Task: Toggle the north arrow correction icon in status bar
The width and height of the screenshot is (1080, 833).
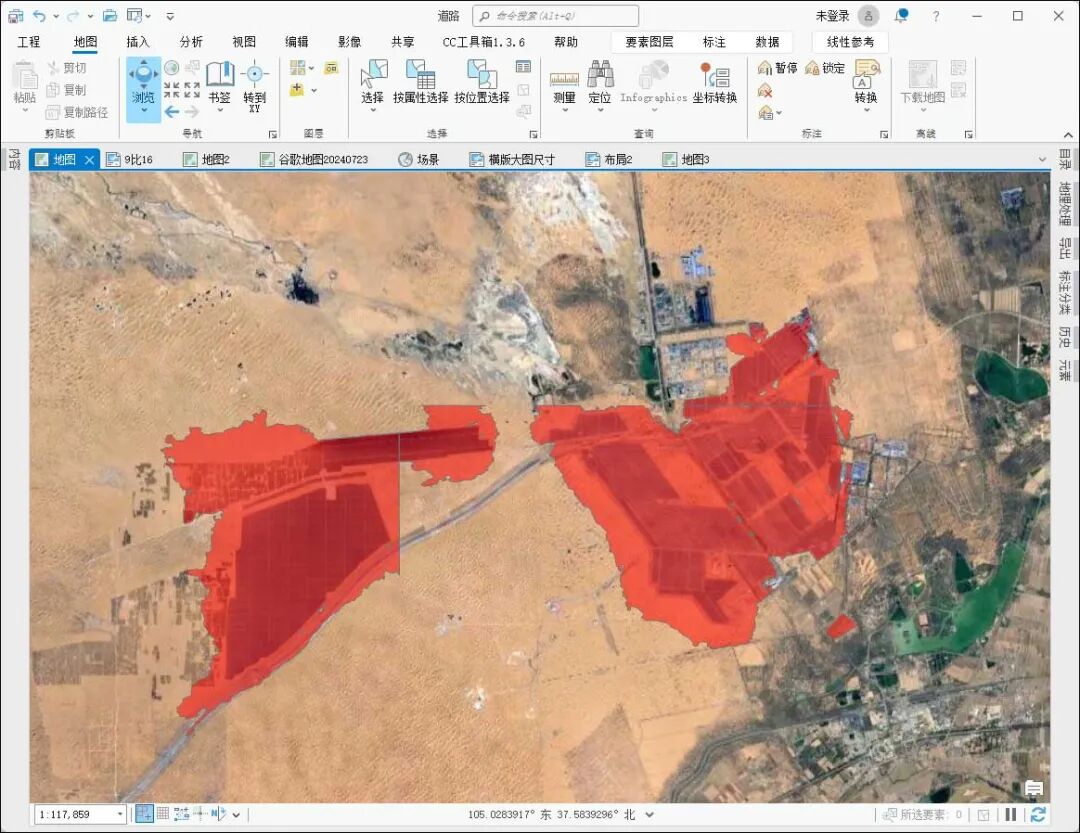Action: (x=218, y=814)
